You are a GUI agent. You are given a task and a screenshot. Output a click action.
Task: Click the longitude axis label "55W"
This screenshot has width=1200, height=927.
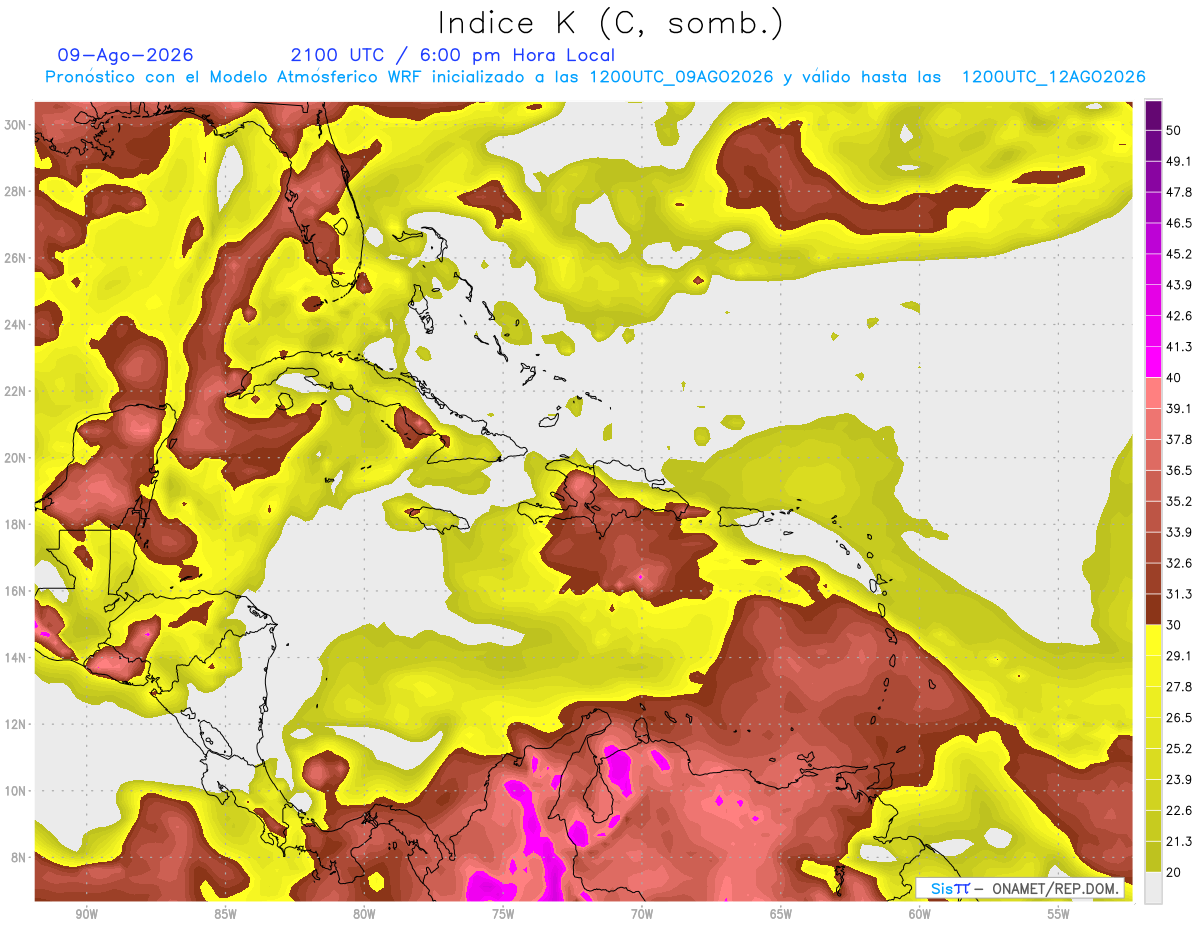pyautogui.click(x=1059, y=914)
